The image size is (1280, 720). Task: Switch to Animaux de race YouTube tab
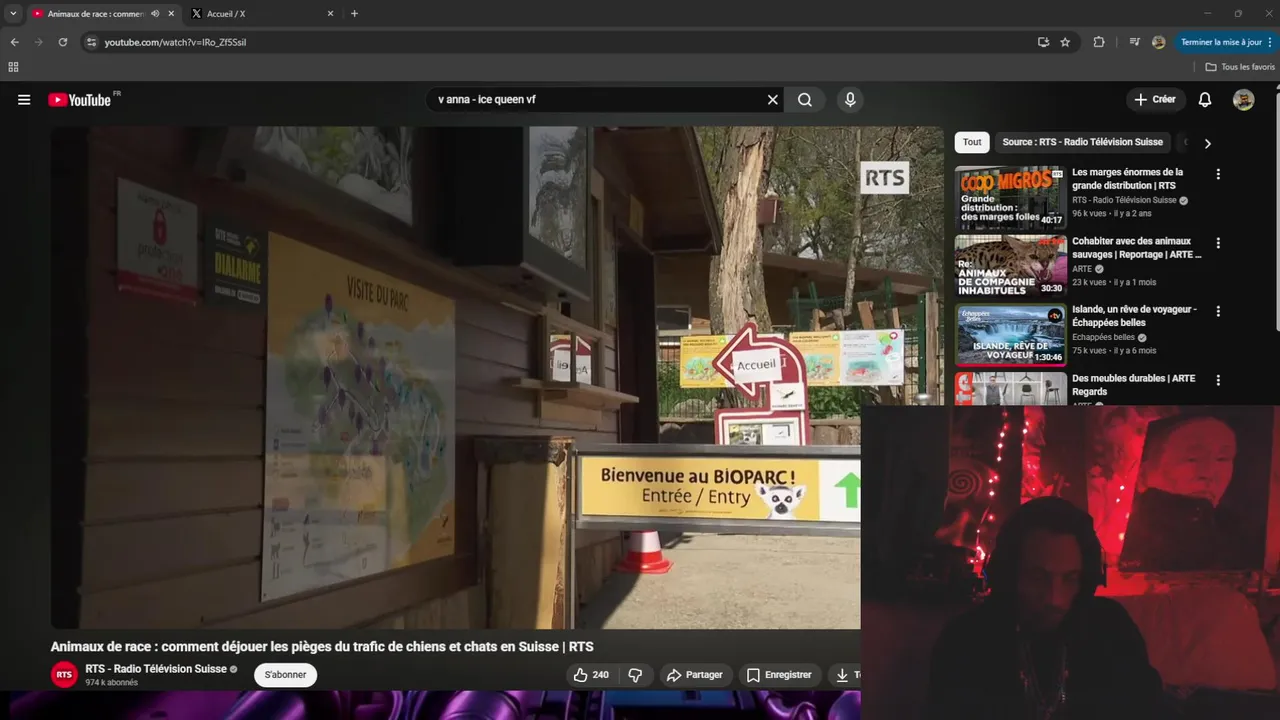[95, 14]
